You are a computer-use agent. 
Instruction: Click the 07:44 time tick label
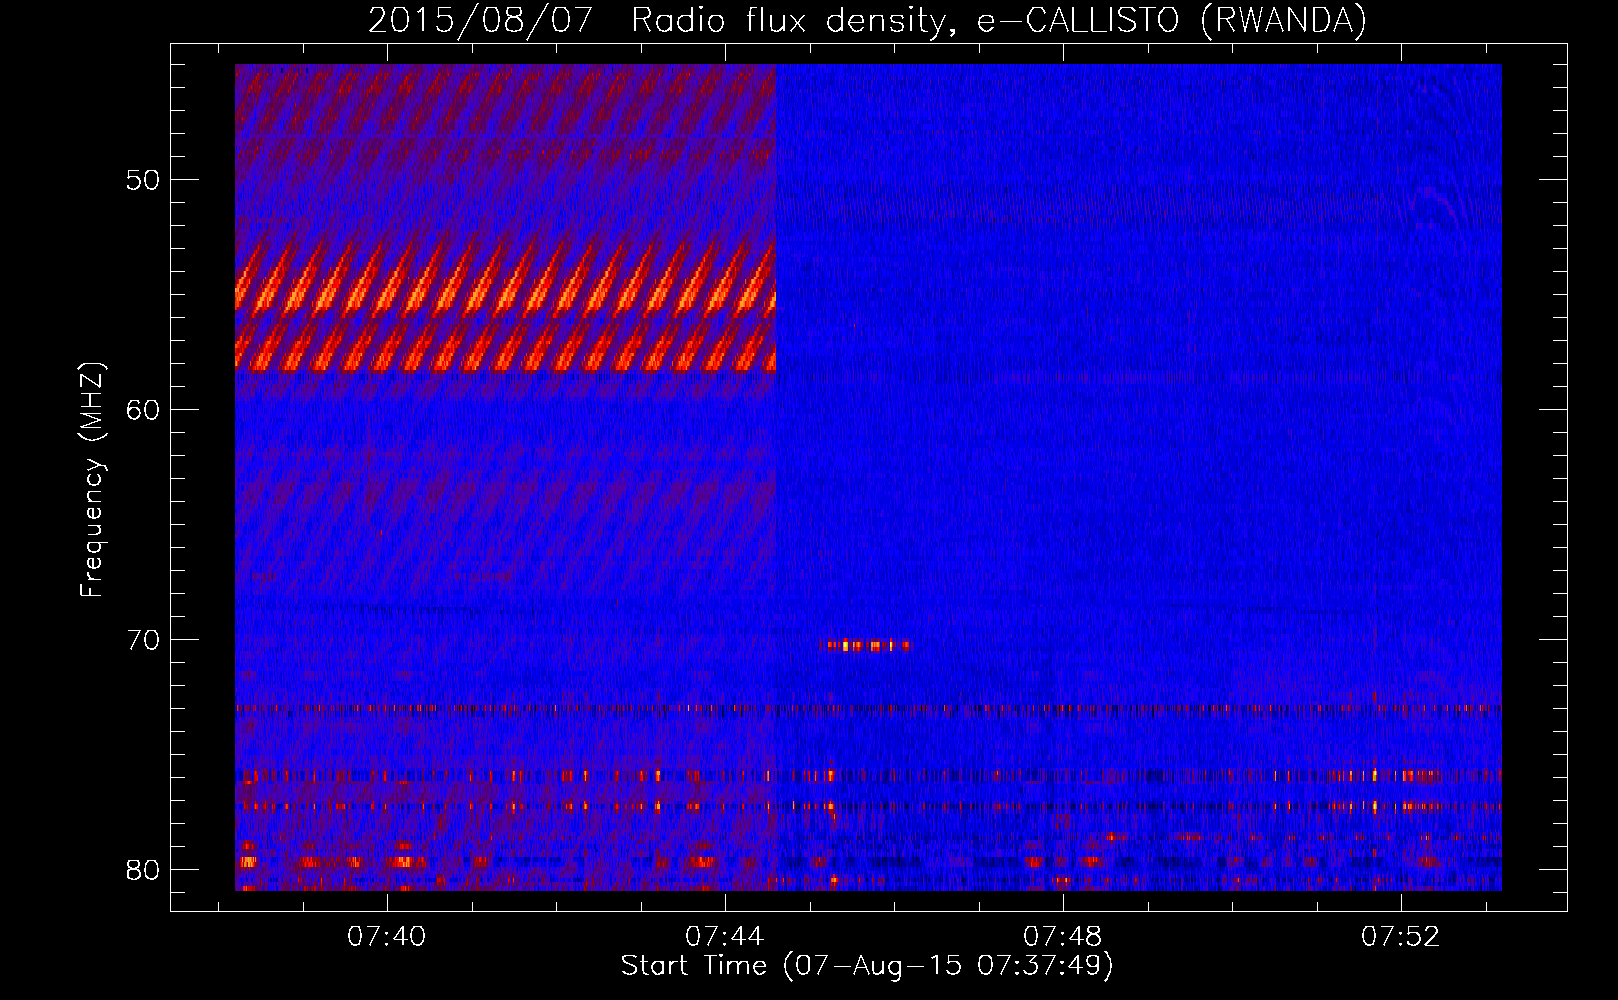coord(724,937)
